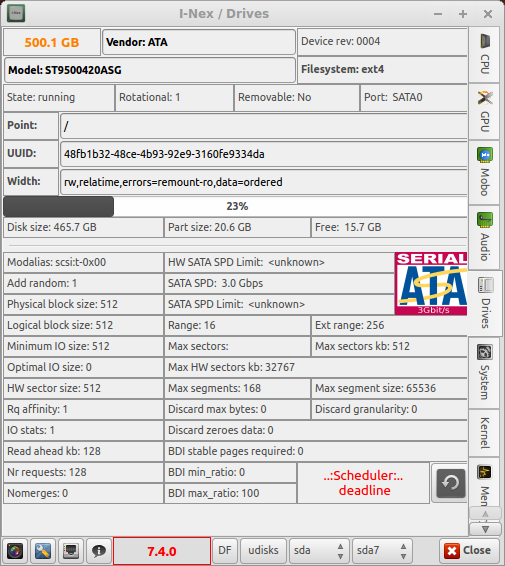The image size is (505, 566).
Task: Click tab scroll up arrow
Action: (x=485, y=514)
